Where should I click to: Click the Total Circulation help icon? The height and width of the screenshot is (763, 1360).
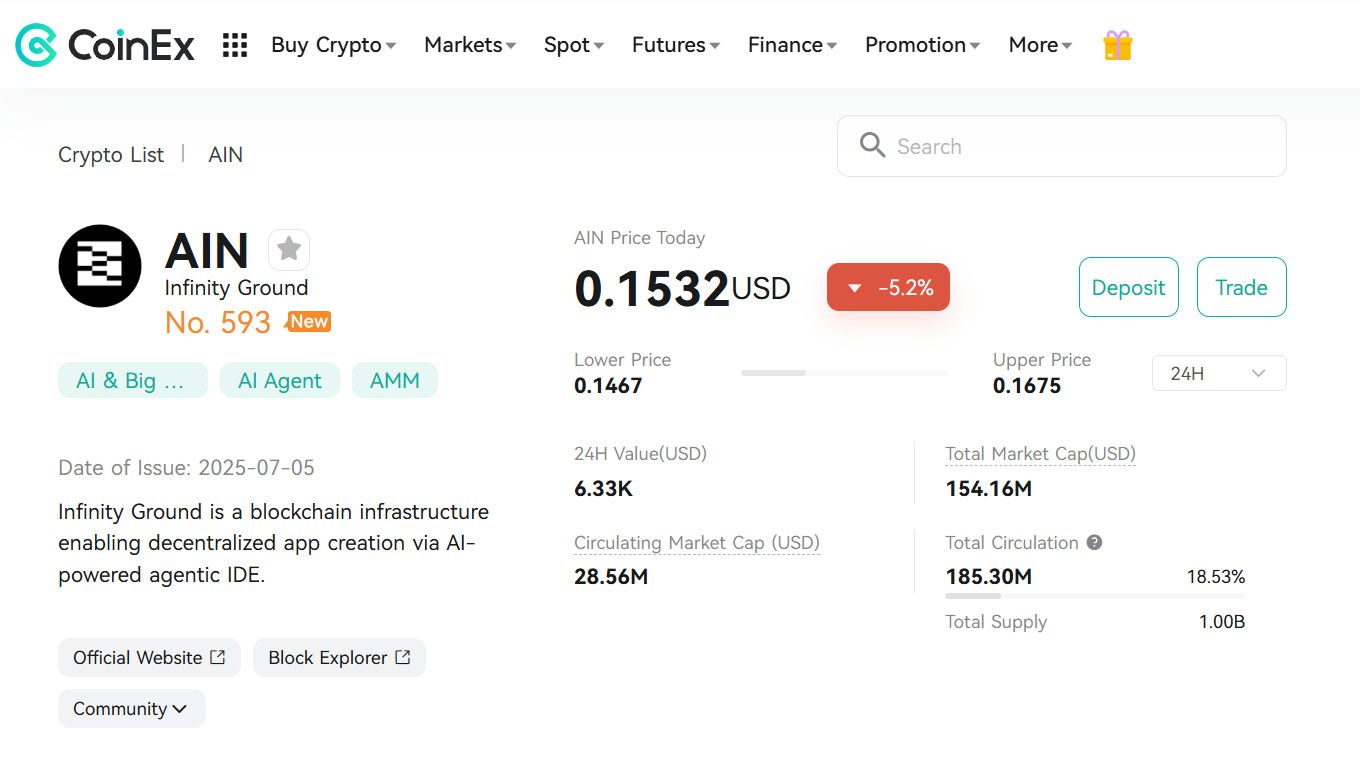(1094, 542)
